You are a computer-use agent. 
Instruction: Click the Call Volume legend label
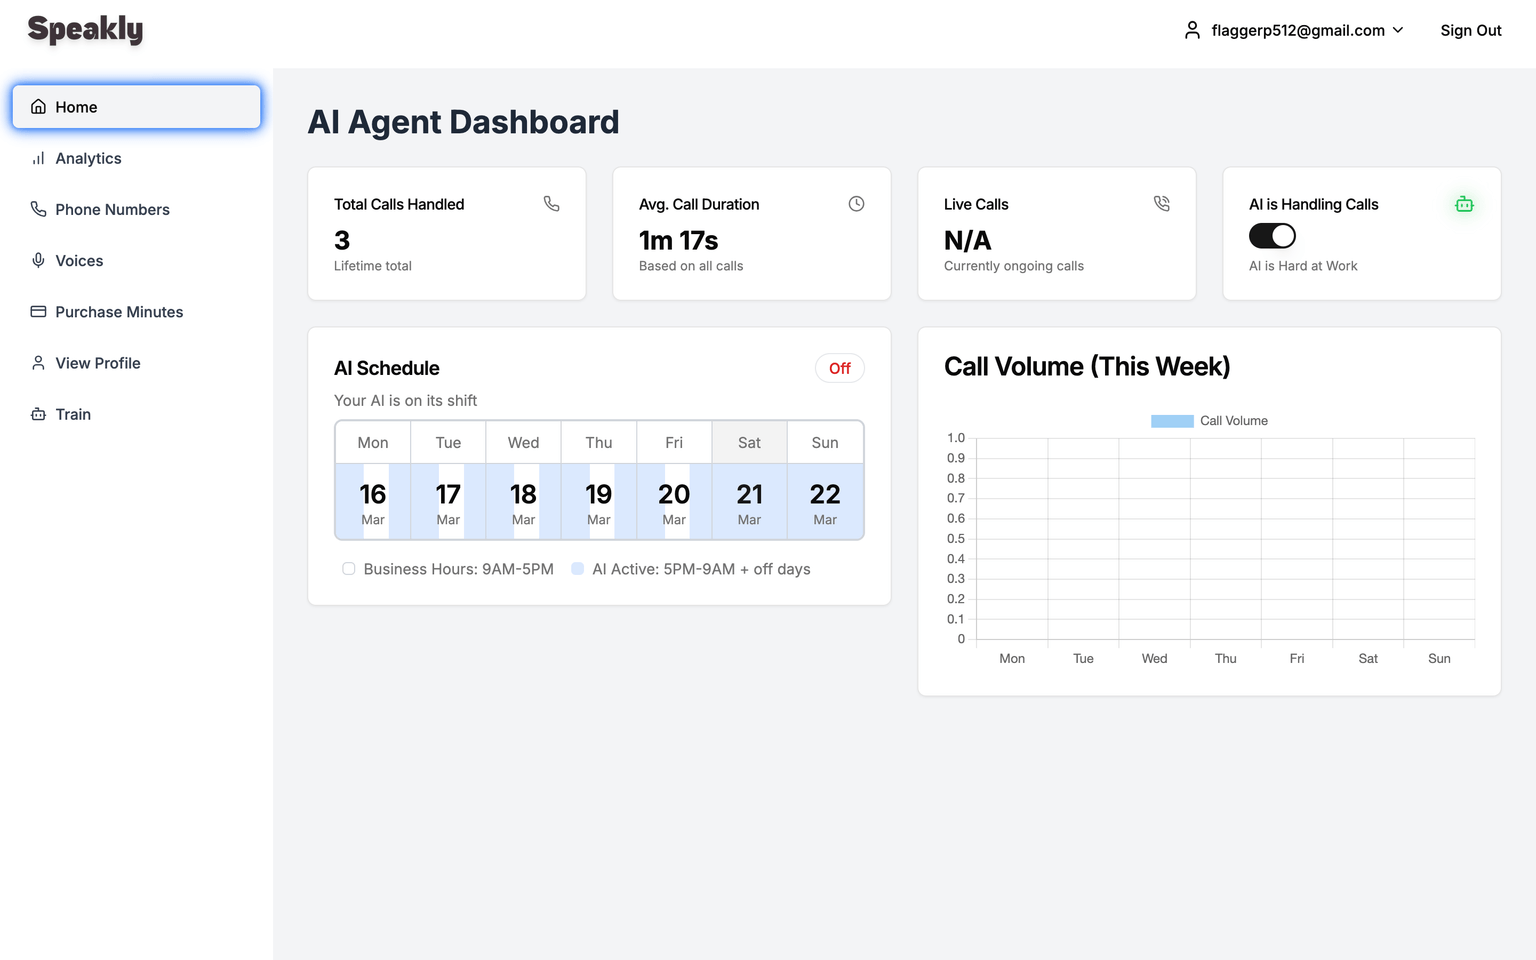click(x=1234, y=421)
